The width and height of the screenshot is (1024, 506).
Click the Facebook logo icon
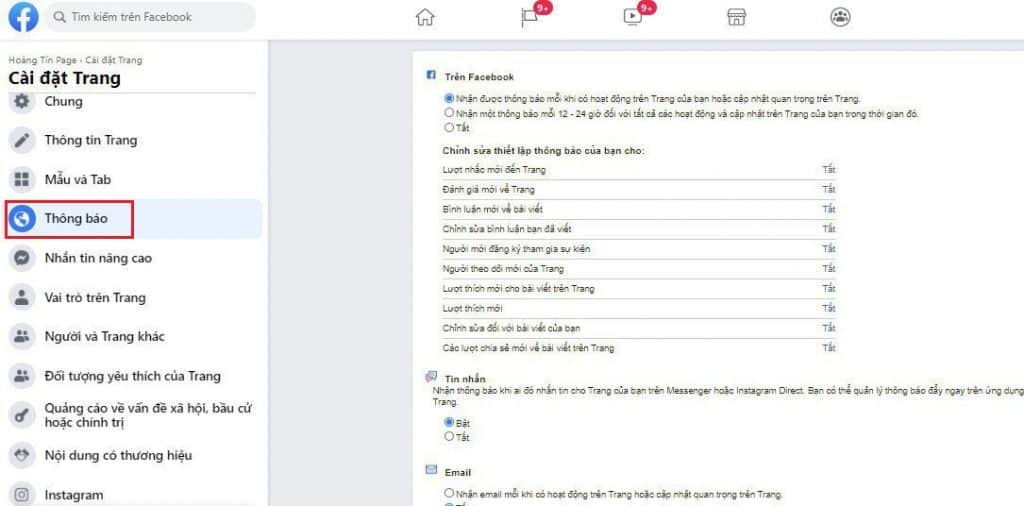coord(23,17)
